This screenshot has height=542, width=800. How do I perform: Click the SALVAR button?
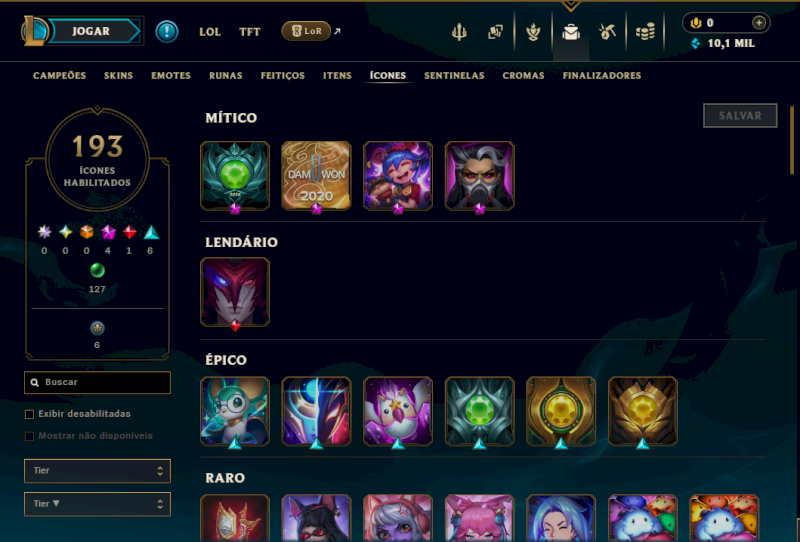(x=740, y=116)
